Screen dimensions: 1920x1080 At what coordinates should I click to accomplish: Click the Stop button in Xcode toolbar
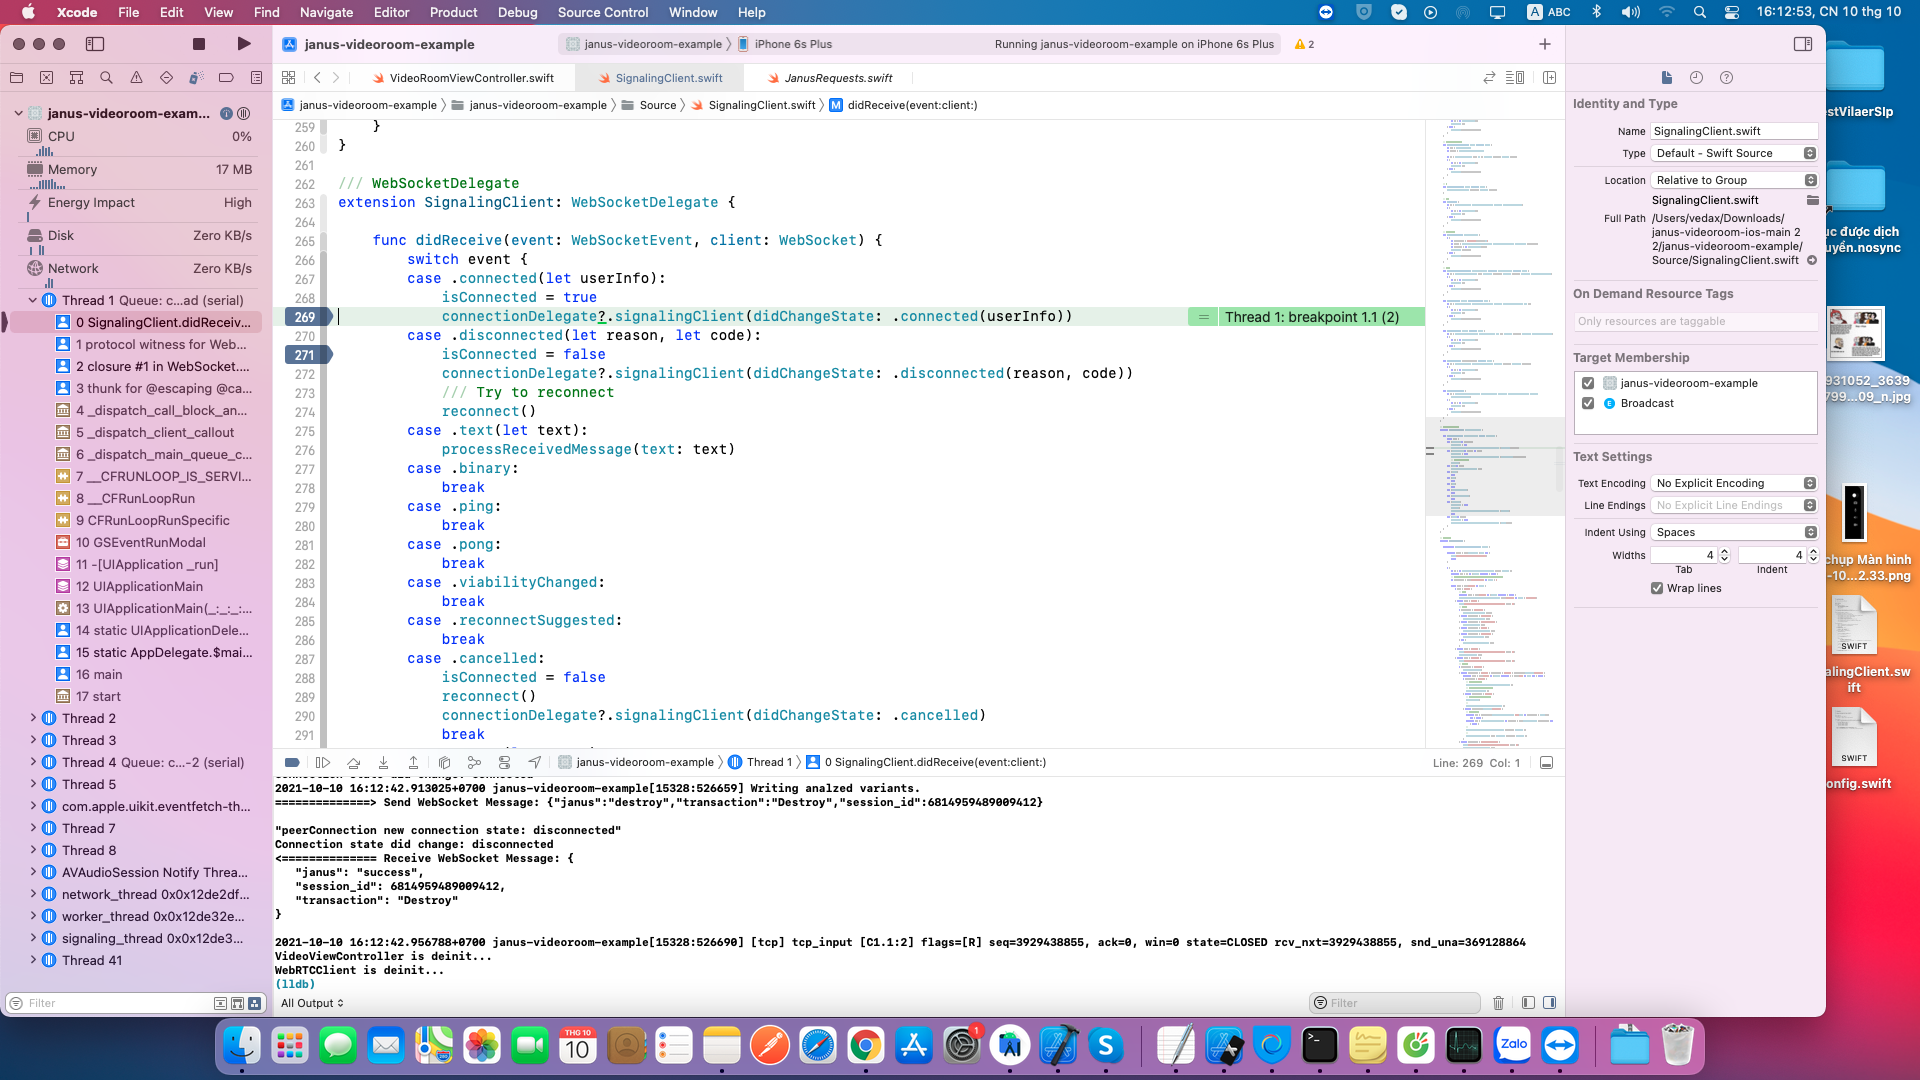(x=199, y=44)
